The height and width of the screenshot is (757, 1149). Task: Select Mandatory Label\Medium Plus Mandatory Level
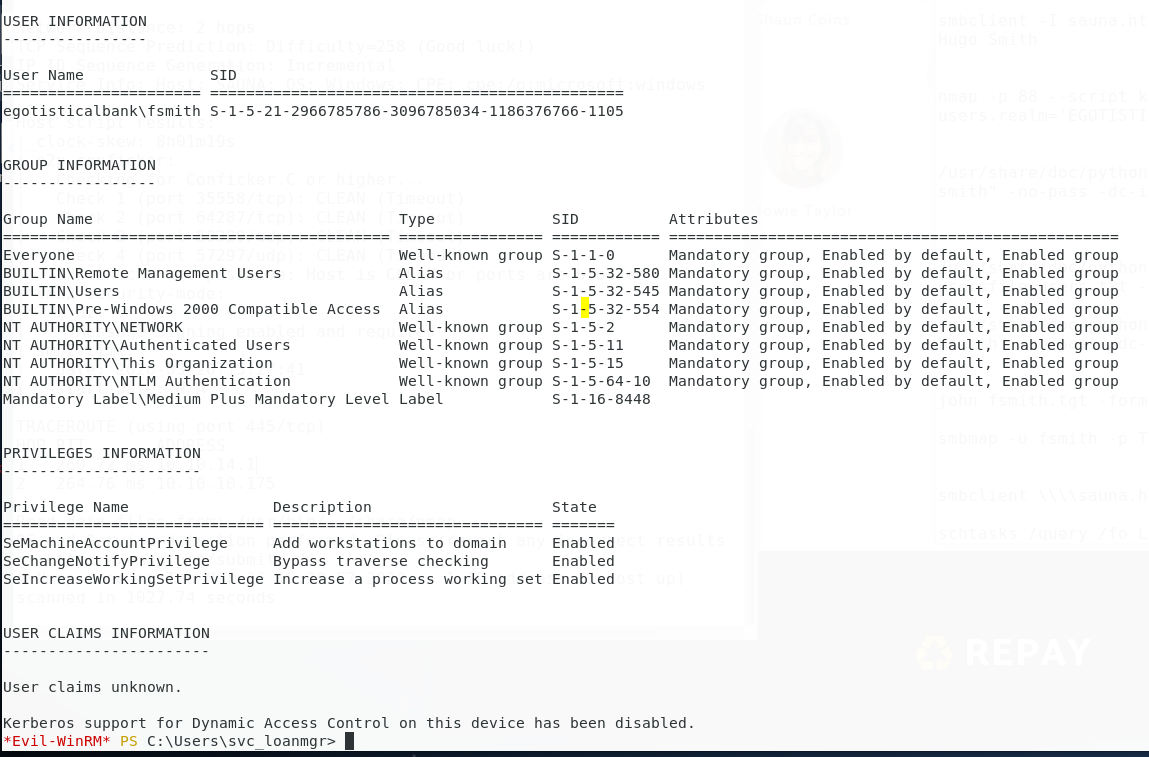196,399
